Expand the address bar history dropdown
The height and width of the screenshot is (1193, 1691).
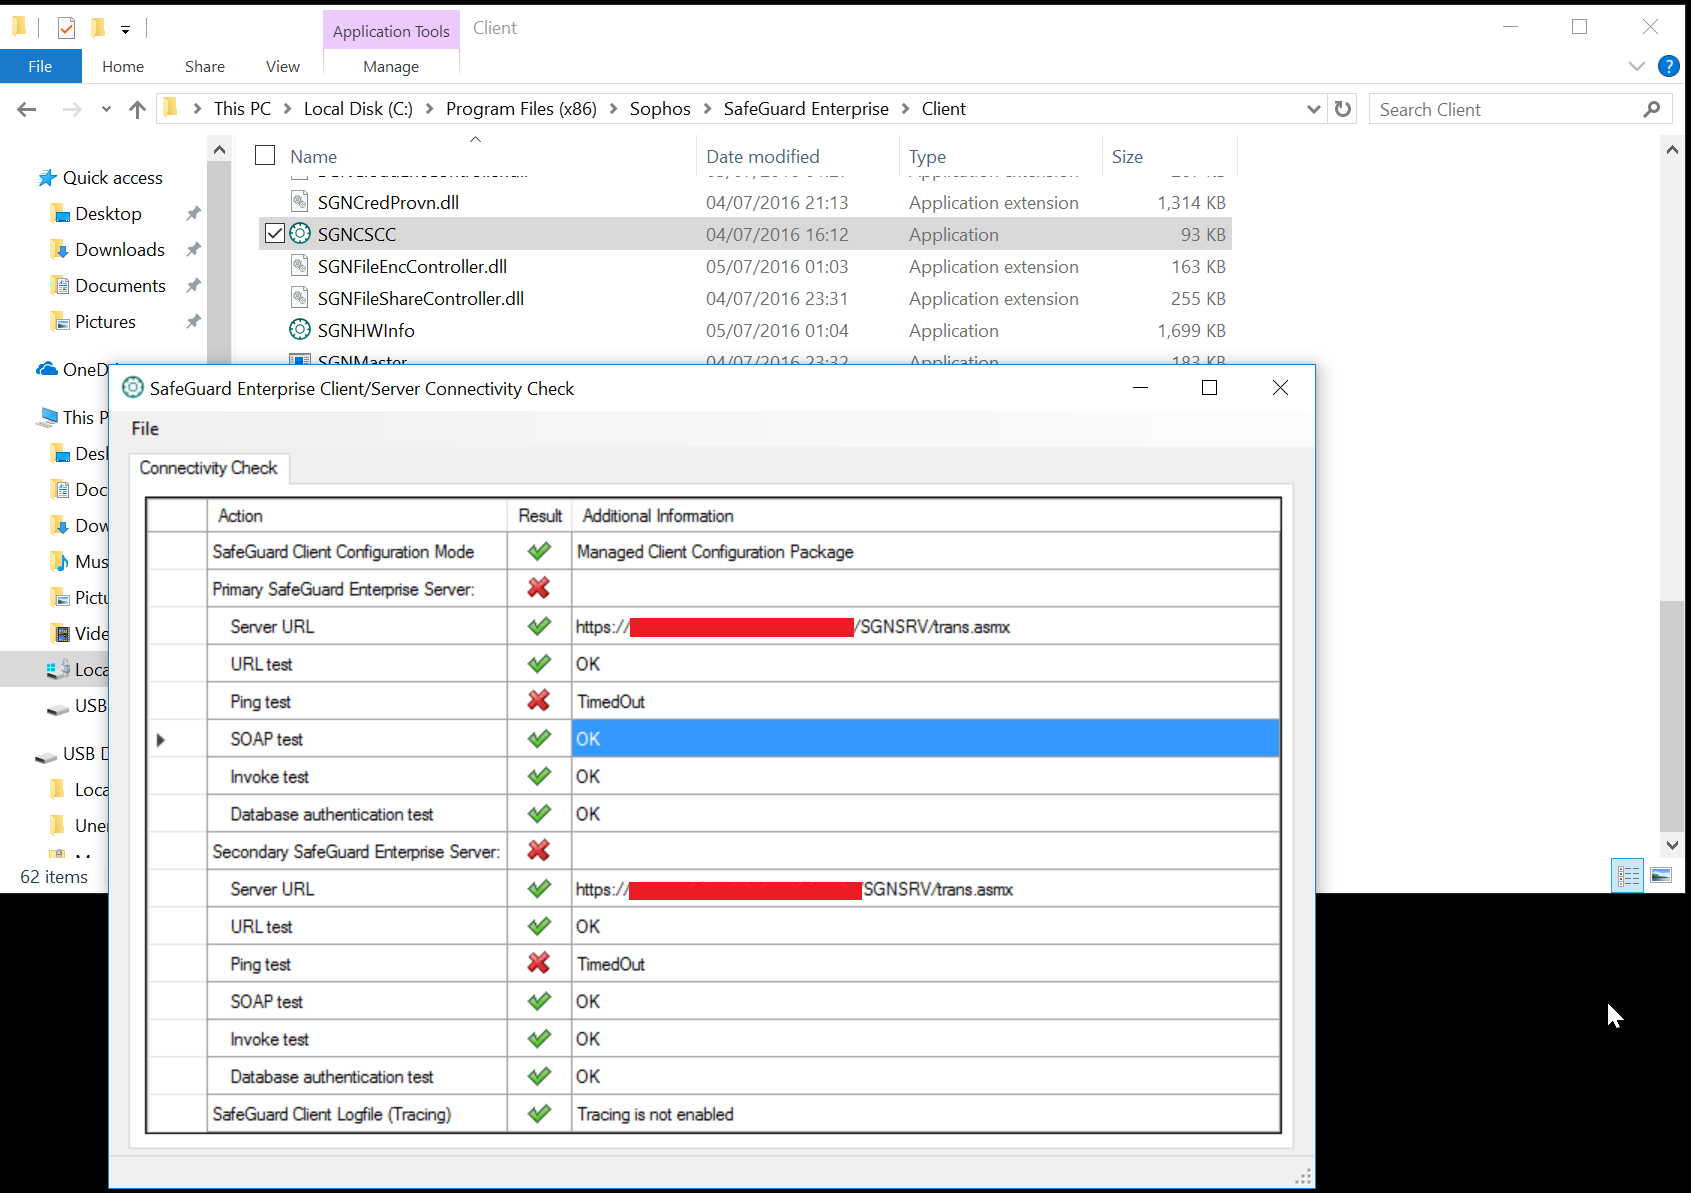(x=1313, y=109)
